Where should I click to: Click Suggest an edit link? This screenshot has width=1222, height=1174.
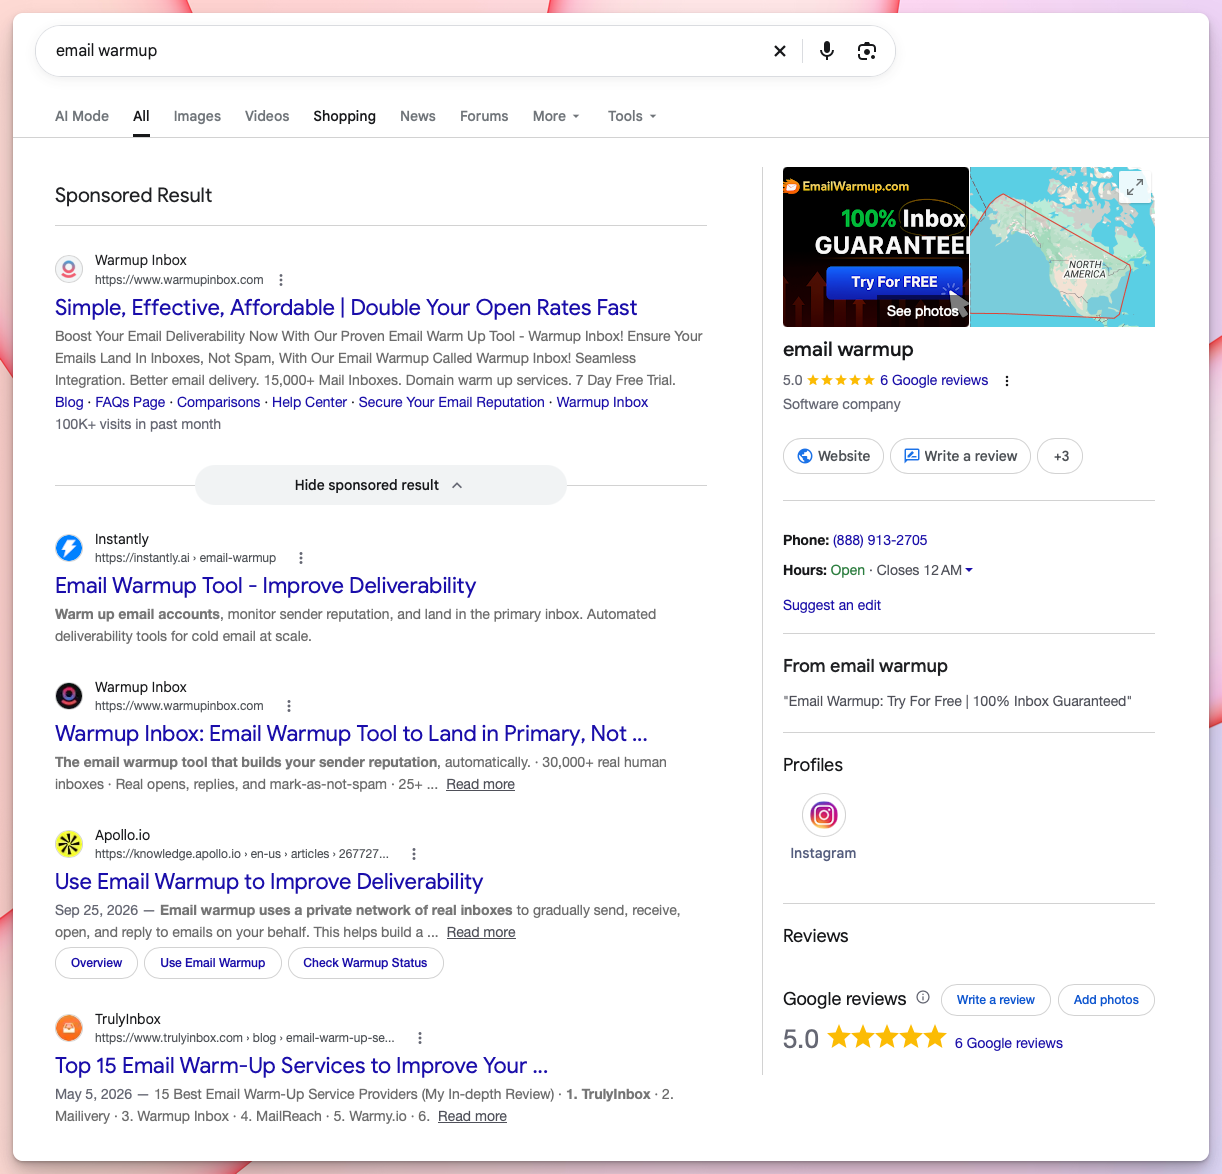point(832,605)
